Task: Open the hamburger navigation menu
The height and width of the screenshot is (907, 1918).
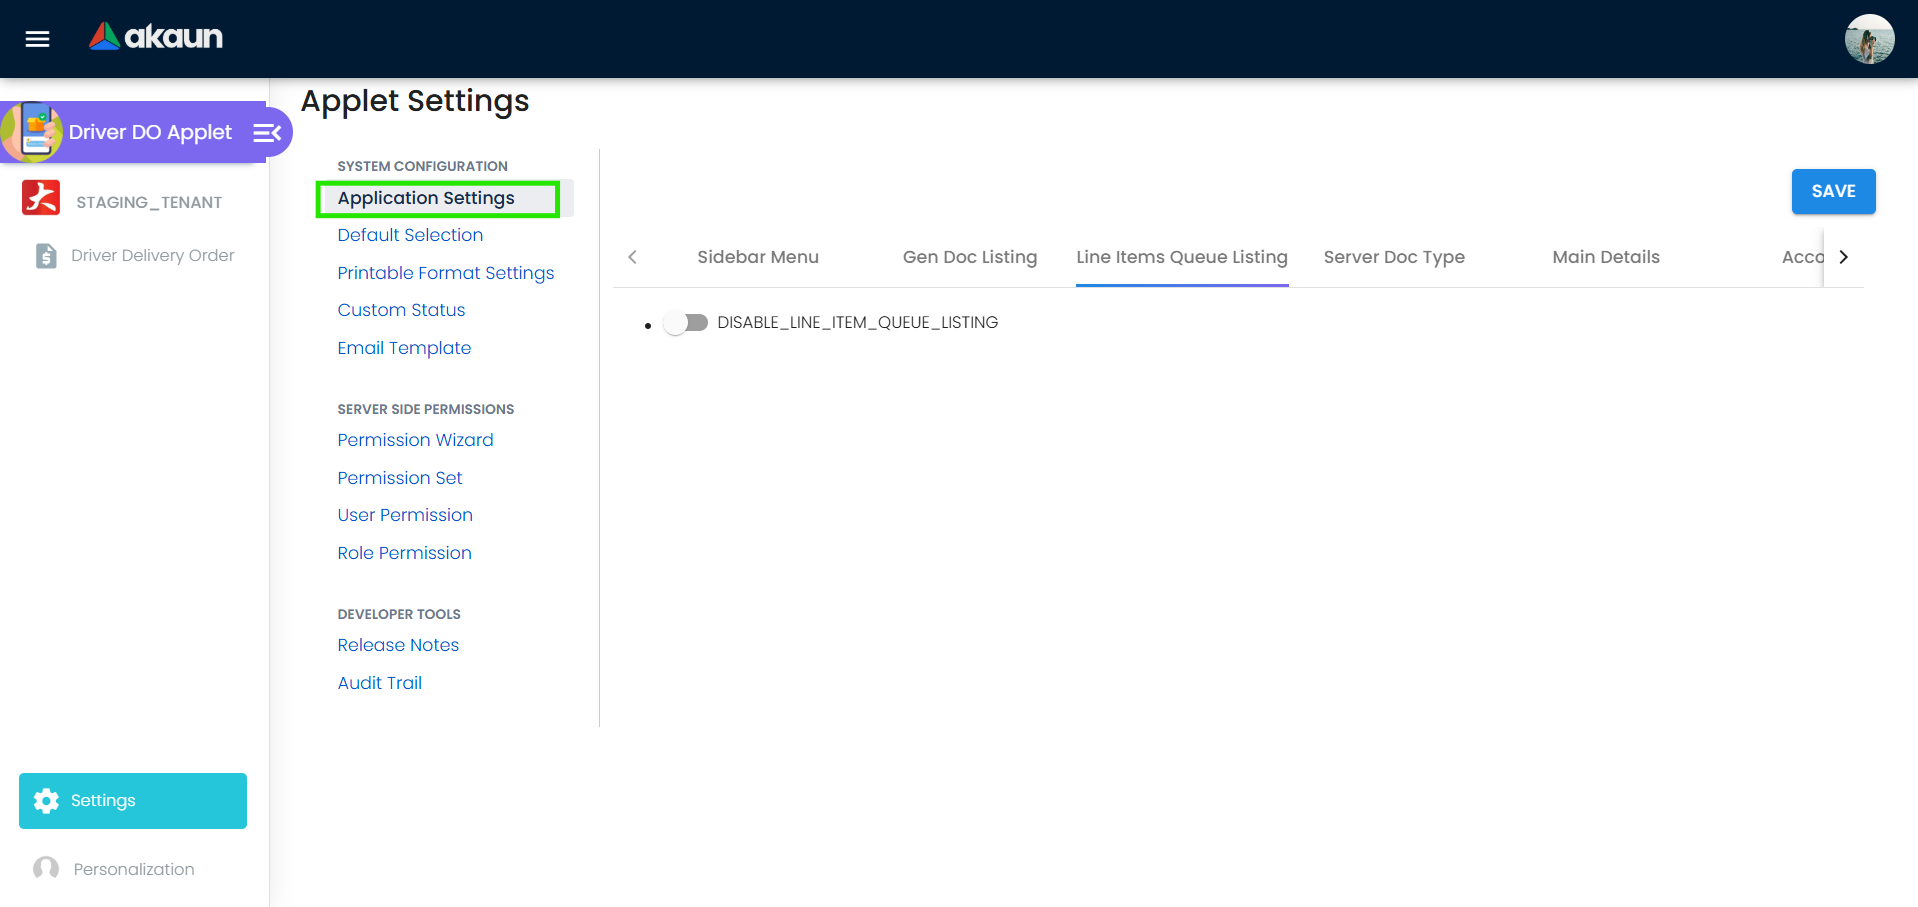Action: pyautogui.click(x=36, y=38)
